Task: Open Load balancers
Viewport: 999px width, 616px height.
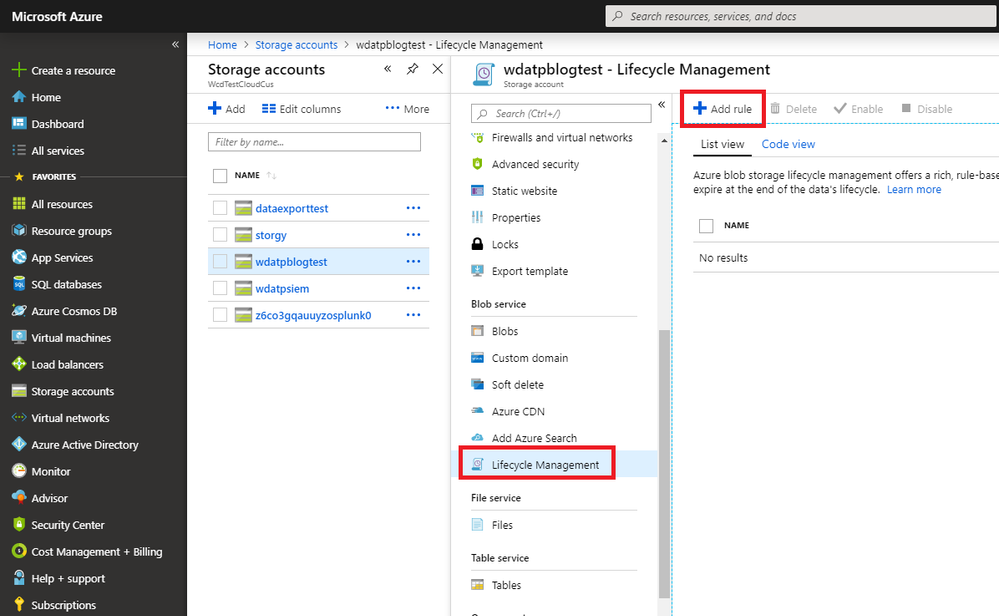Action: (x=67, y=365)
